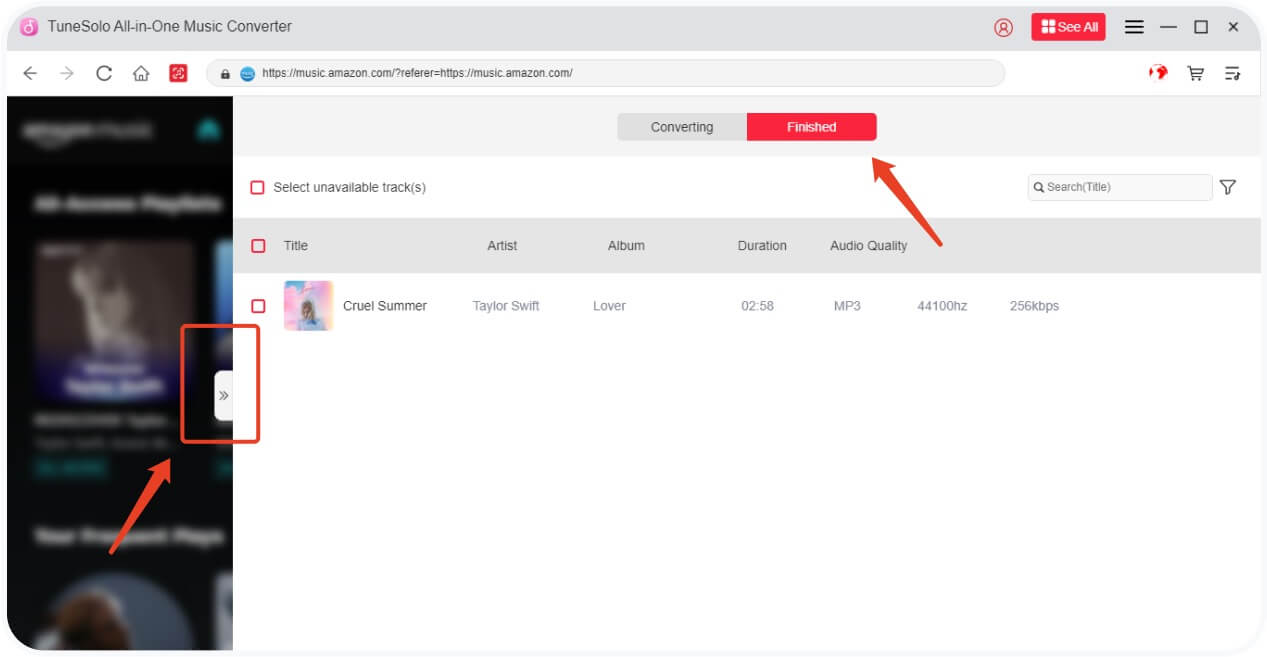Image resolution: width=1267 pixels, height=657 pixels.
Task: Click the Select unavailable track(s) label
Action: [x=350, y=187]
